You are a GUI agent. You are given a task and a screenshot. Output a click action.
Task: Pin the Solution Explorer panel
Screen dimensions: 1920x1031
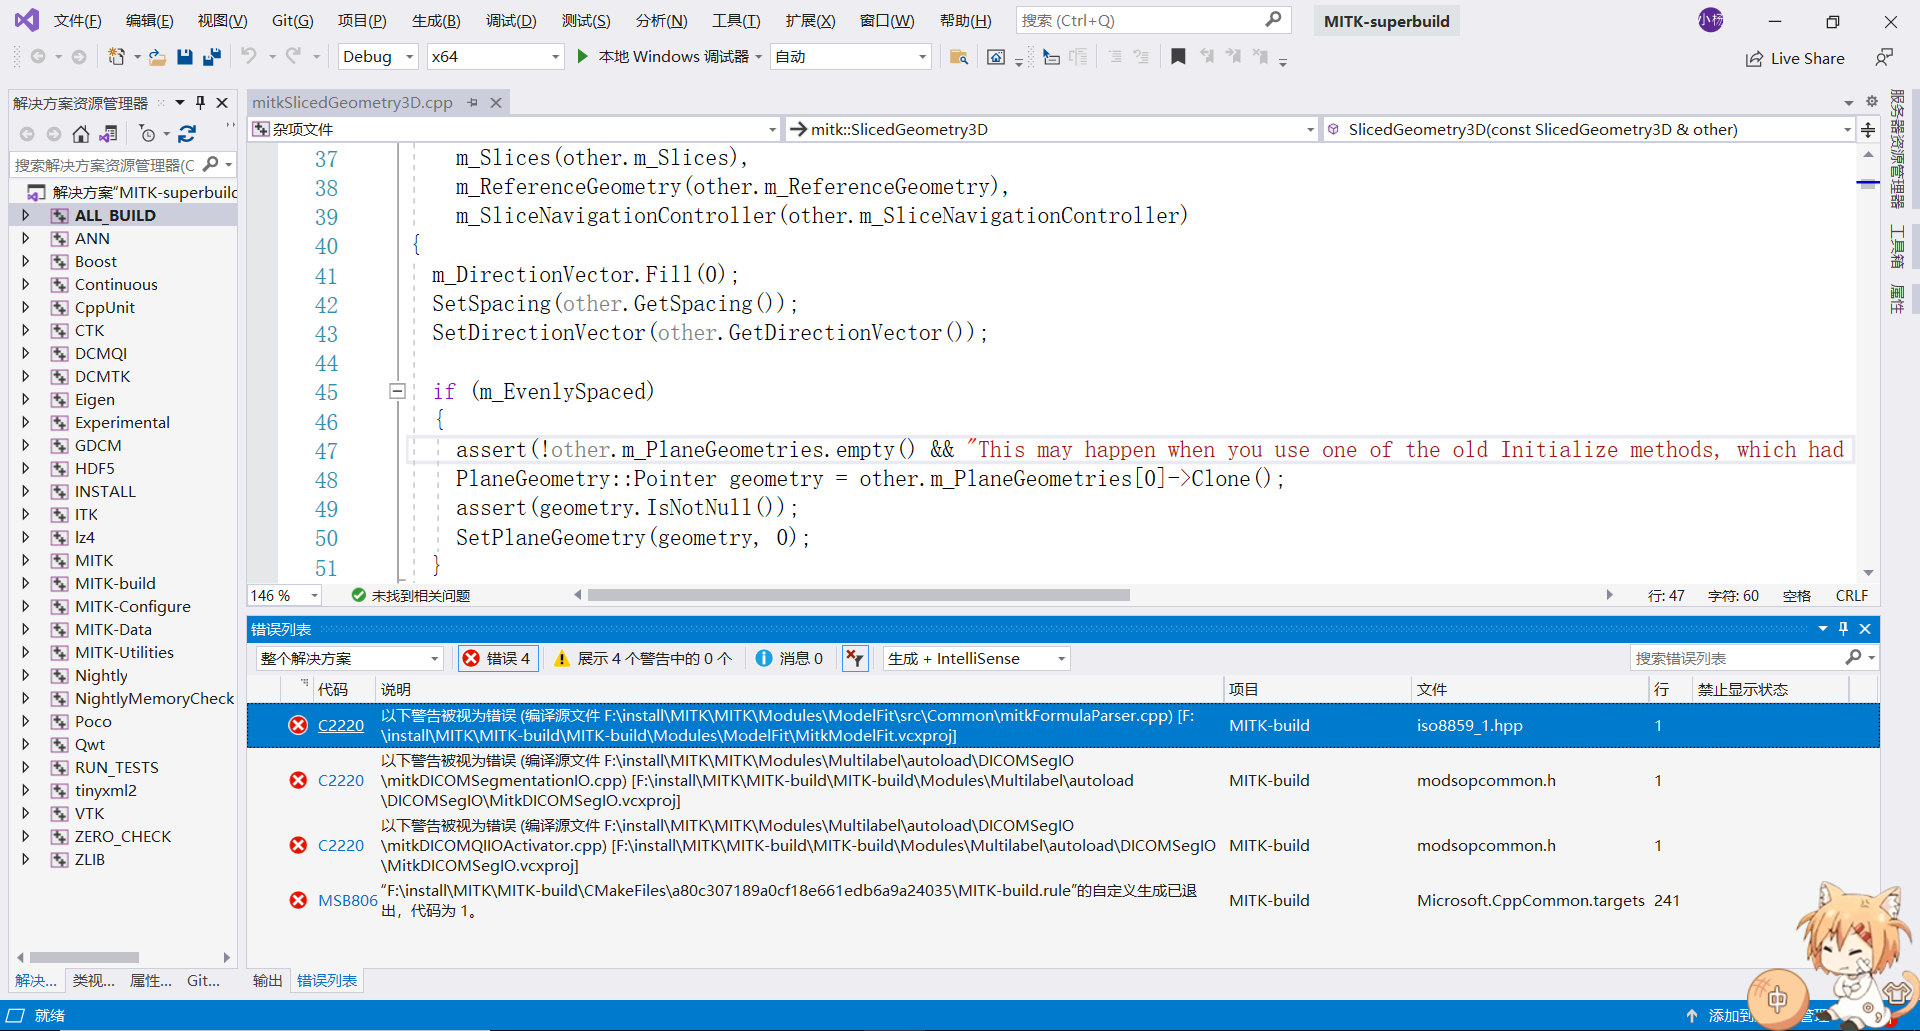pos(200,102)
